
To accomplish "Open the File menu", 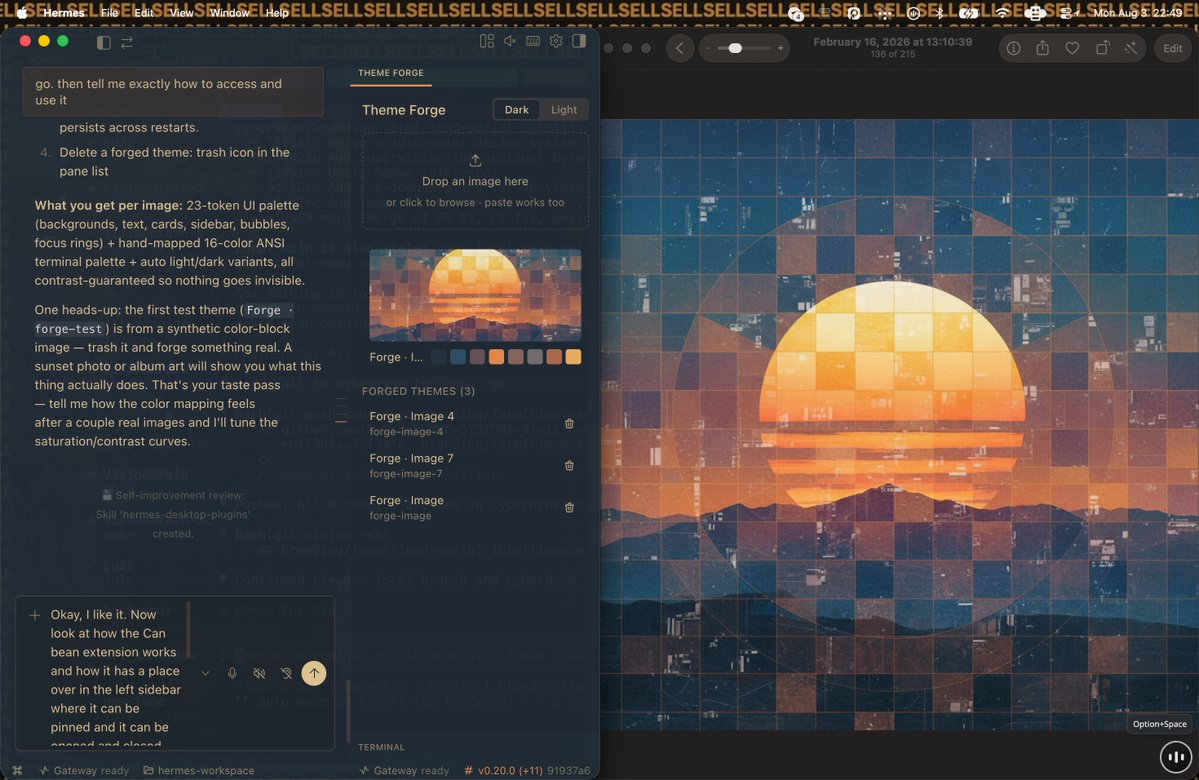I will tap(109, 13).
